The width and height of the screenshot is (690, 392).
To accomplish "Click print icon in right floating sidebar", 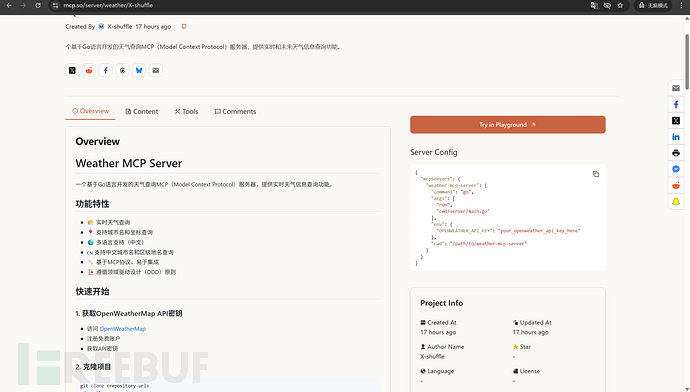I will [676, 153].
